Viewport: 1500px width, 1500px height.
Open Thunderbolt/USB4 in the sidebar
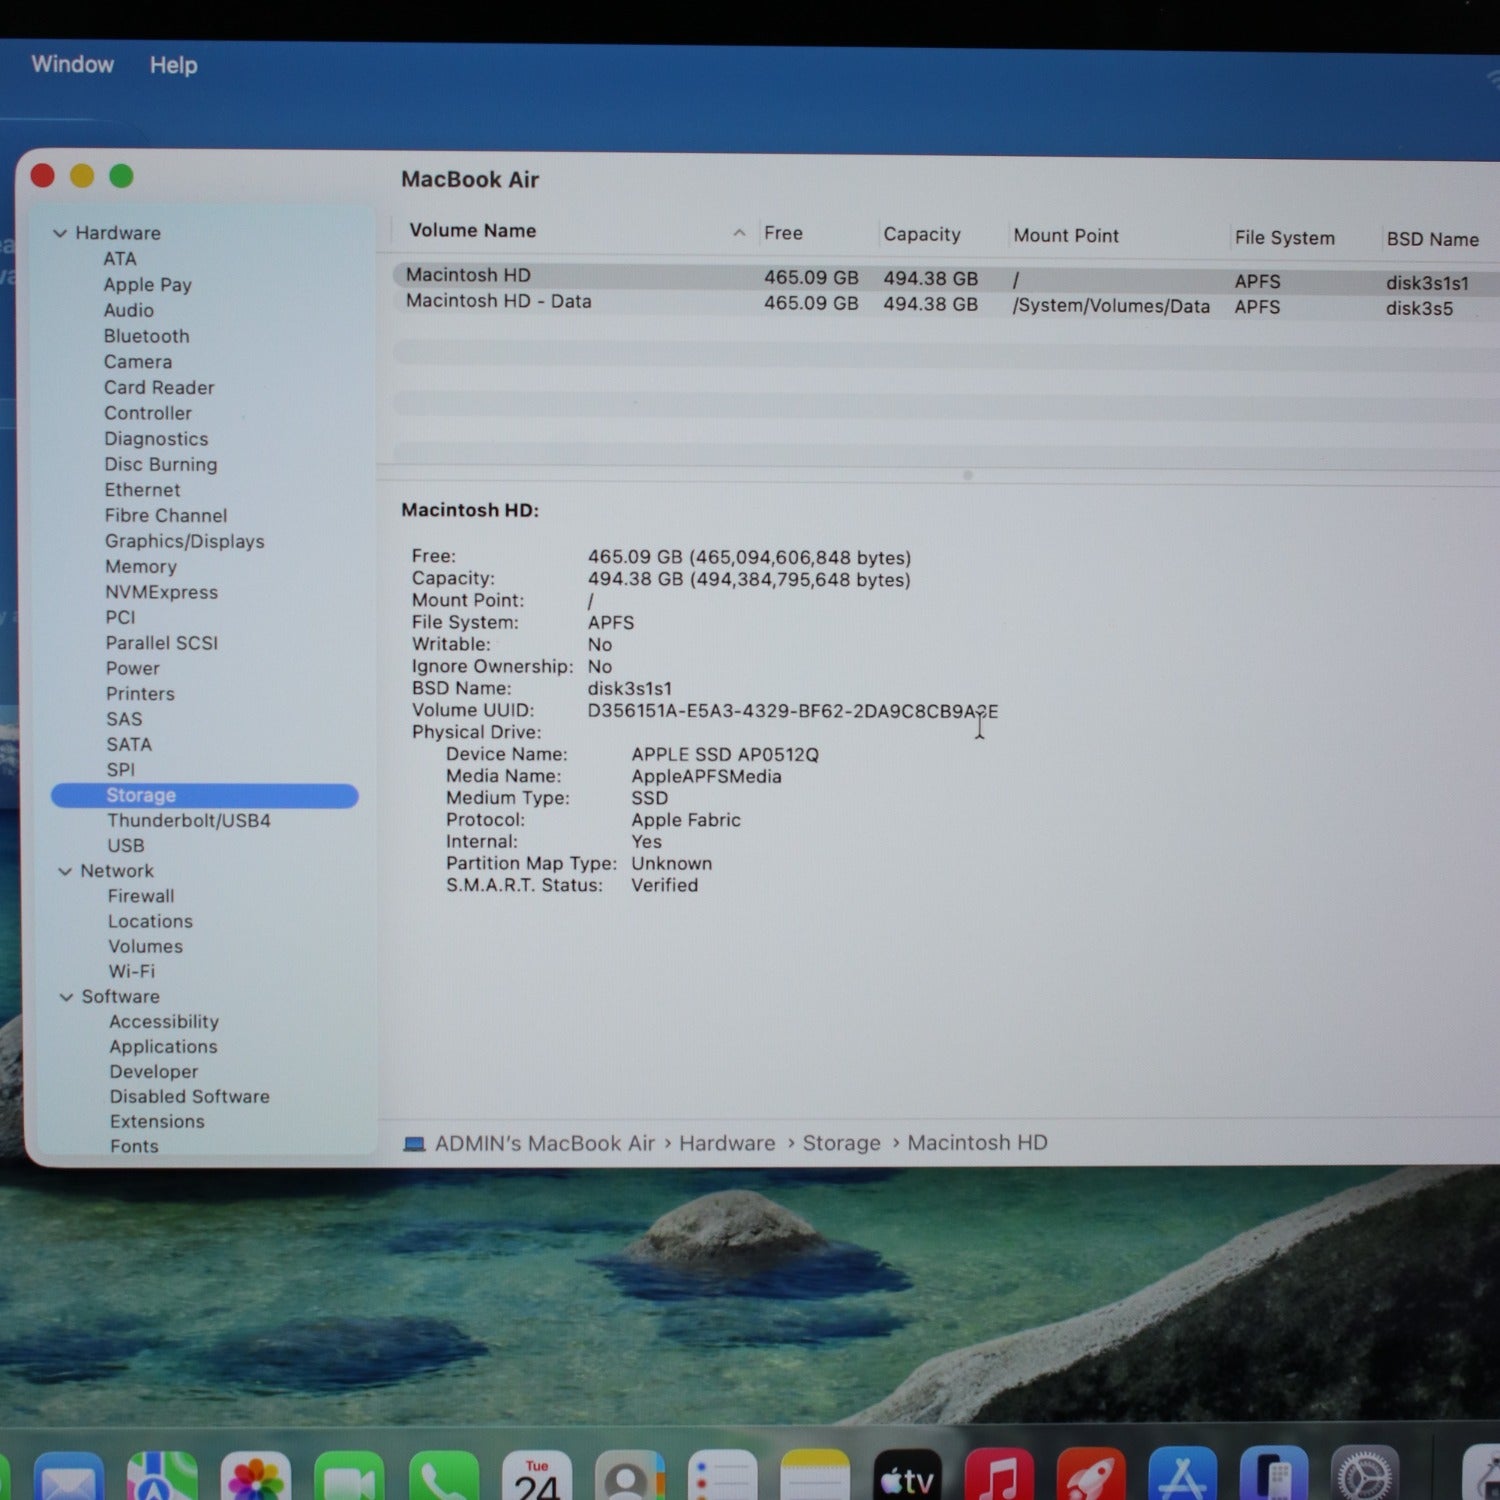point(189,821)
